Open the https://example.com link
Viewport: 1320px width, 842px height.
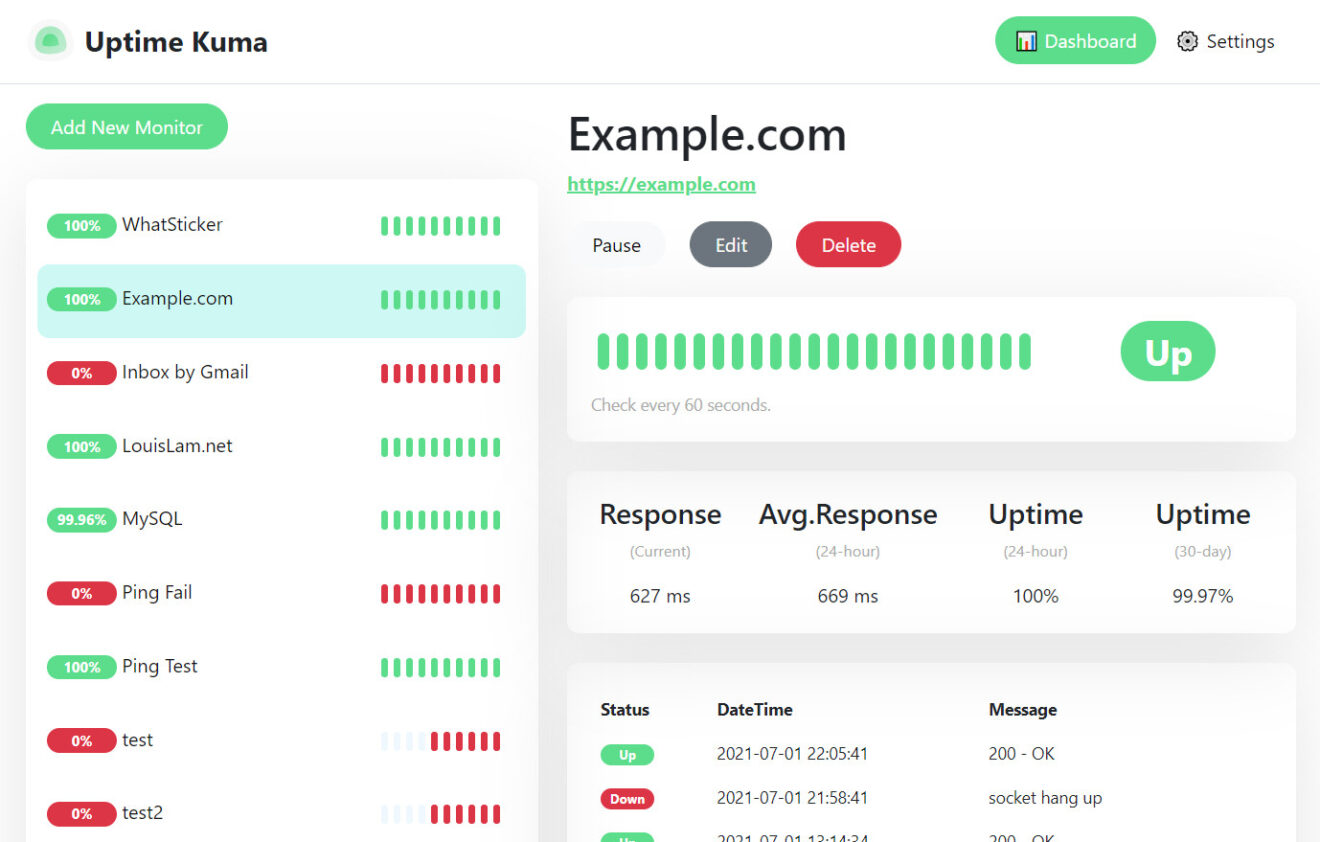pos(661,184)
